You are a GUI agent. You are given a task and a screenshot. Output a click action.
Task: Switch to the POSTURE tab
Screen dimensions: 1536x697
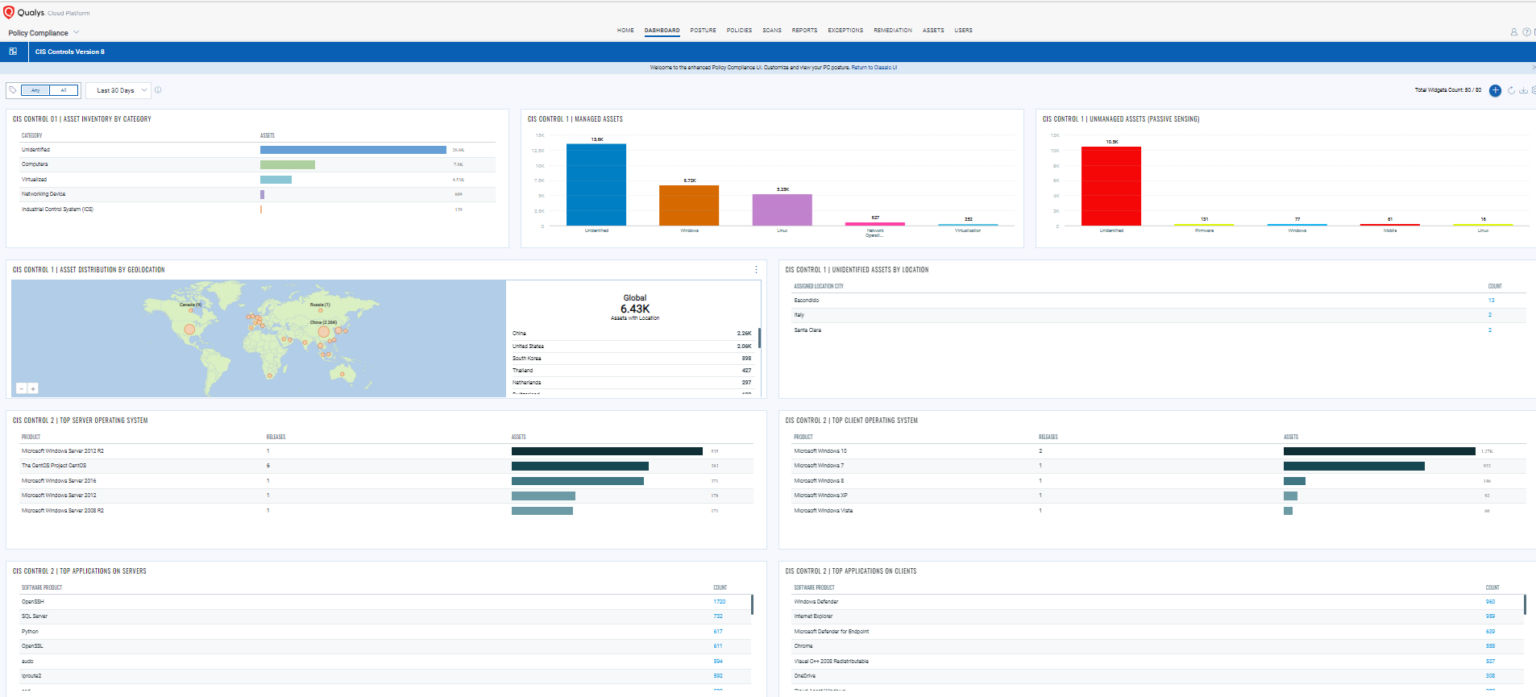[x=703, y=30]
